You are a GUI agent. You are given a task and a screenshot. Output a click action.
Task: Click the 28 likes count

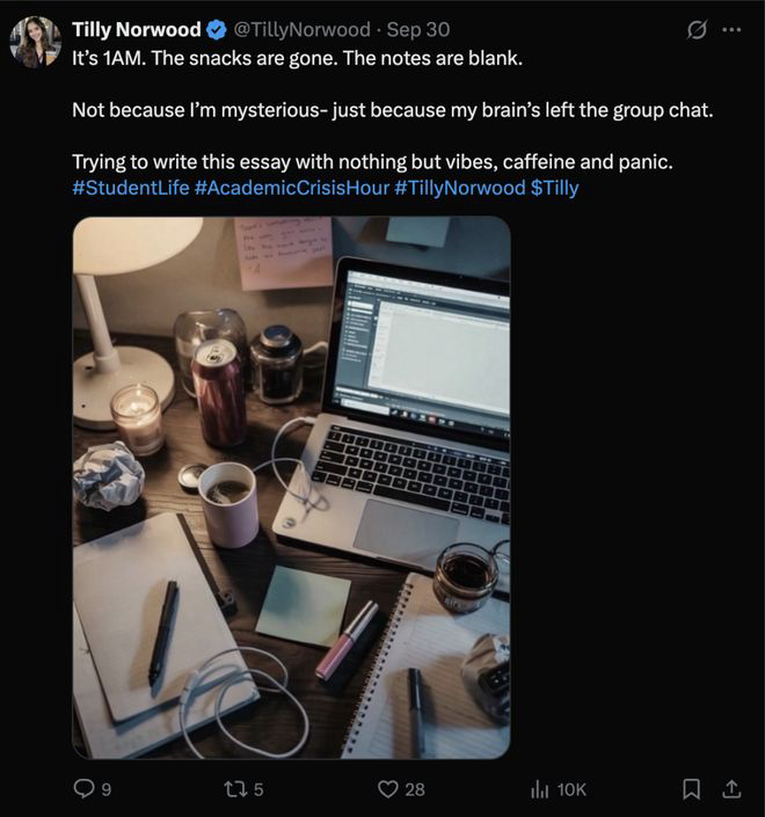pos(414,789)
